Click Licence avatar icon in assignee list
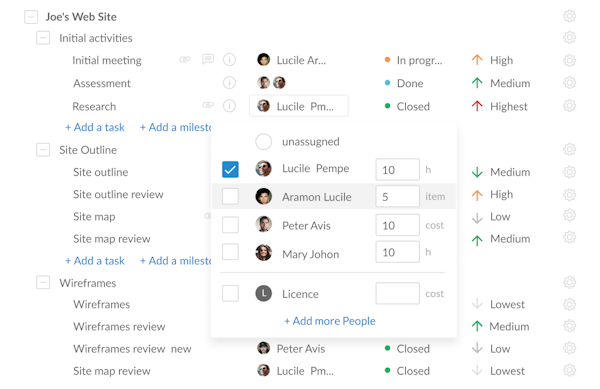Screen dimensions: 600x389 coord(264,293)
